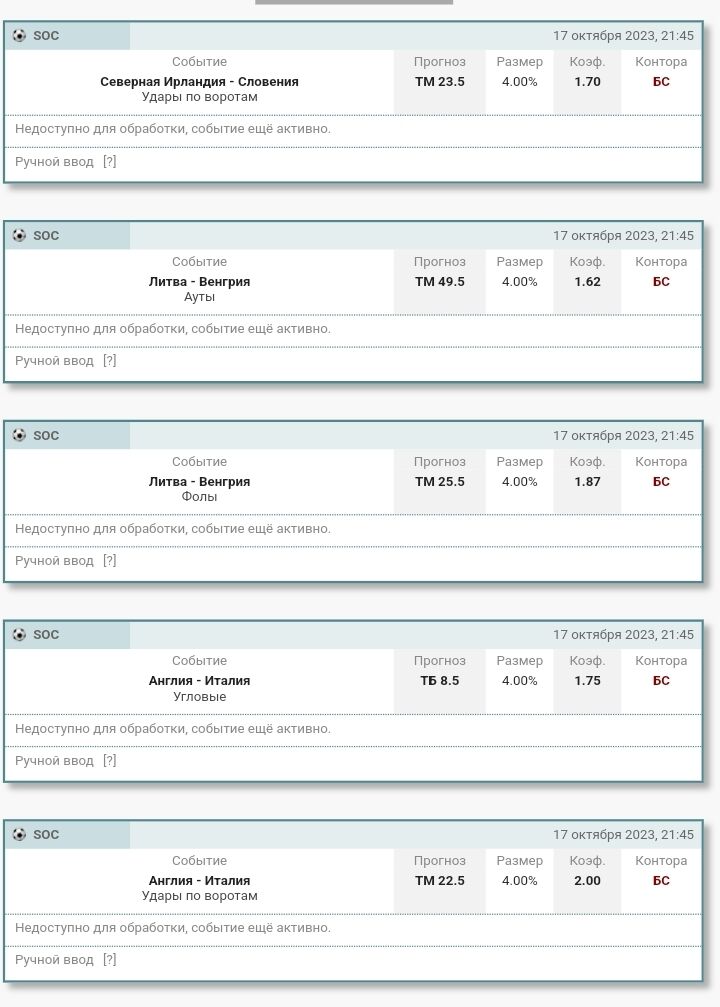This screenshot has height=1007, width=720.
Task: Click soccer ball icon on the ТМ 22.5 card
Action: 19,835
